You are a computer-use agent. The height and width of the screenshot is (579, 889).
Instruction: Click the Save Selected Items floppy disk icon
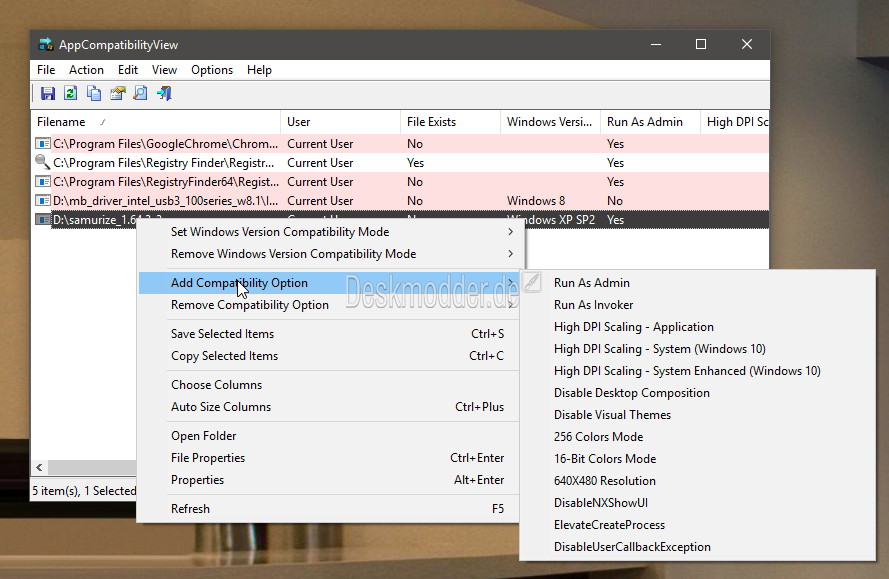(48, 94)
